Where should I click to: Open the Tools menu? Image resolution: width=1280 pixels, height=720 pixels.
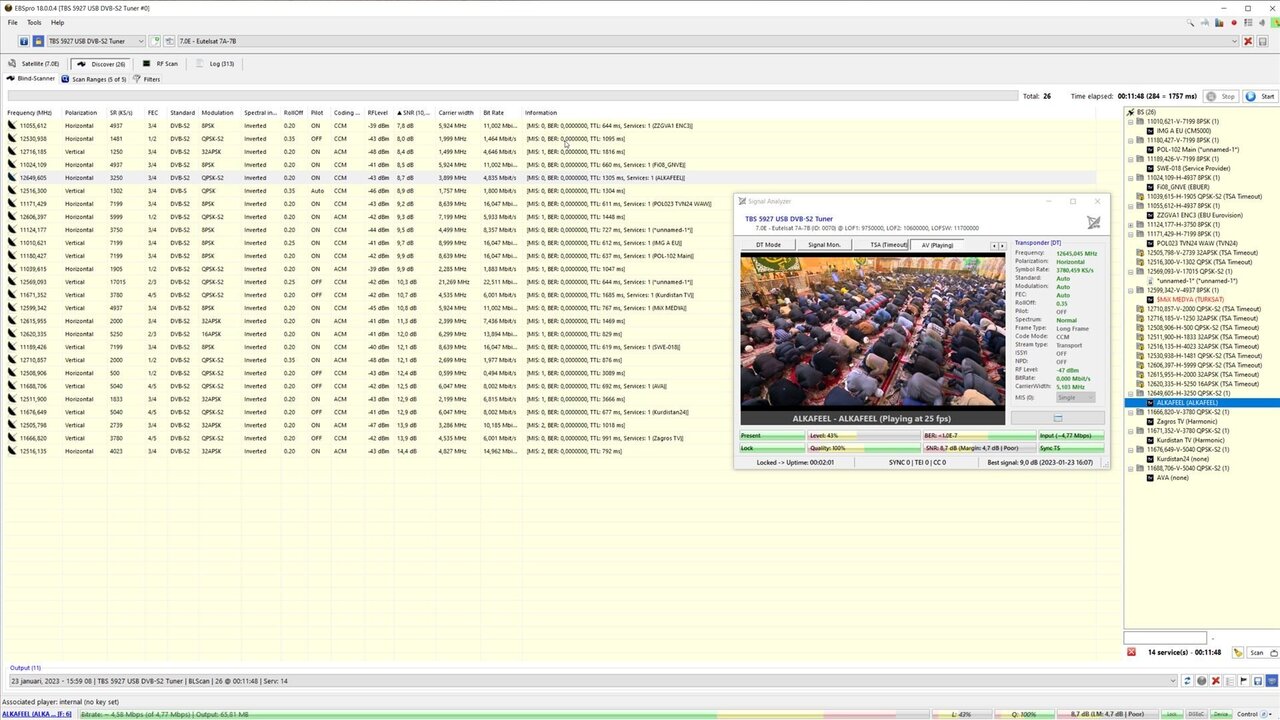[x=34, y=22]
